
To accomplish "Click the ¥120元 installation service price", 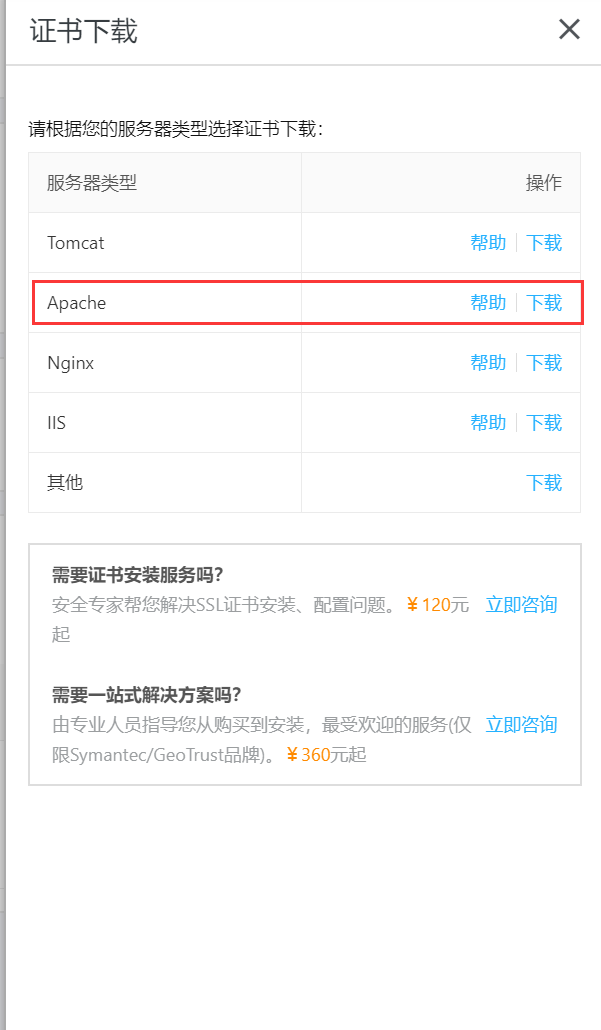I will click(x=436, y=605).
